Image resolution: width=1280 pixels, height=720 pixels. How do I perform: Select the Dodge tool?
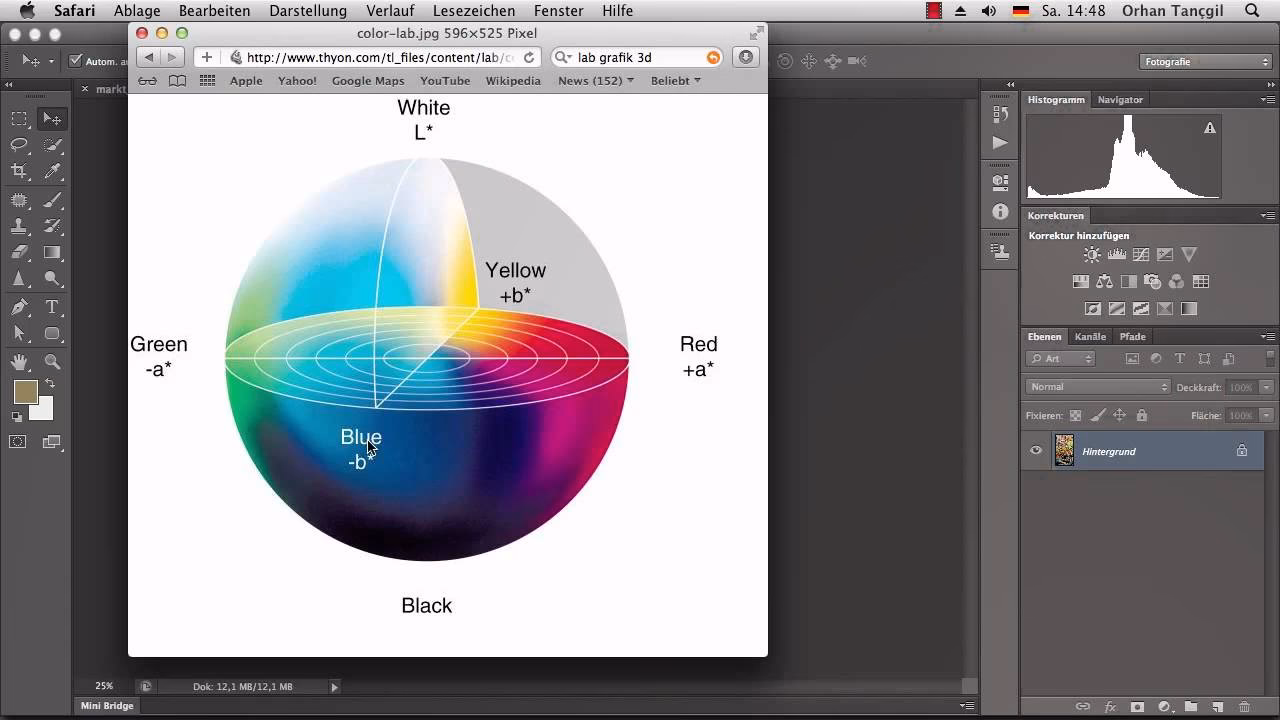coord(52,279)
